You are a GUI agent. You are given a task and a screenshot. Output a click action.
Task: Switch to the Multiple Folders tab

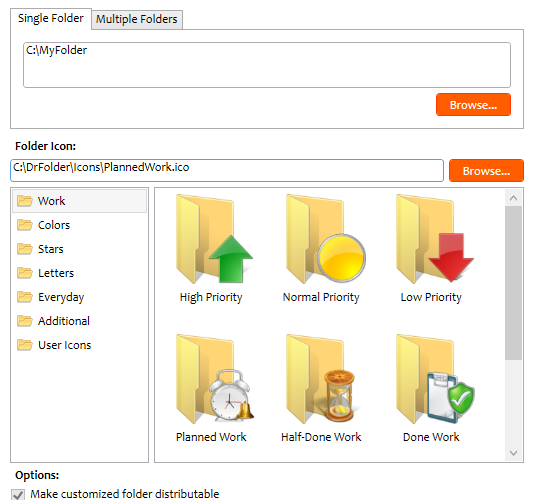pos(137,19)
